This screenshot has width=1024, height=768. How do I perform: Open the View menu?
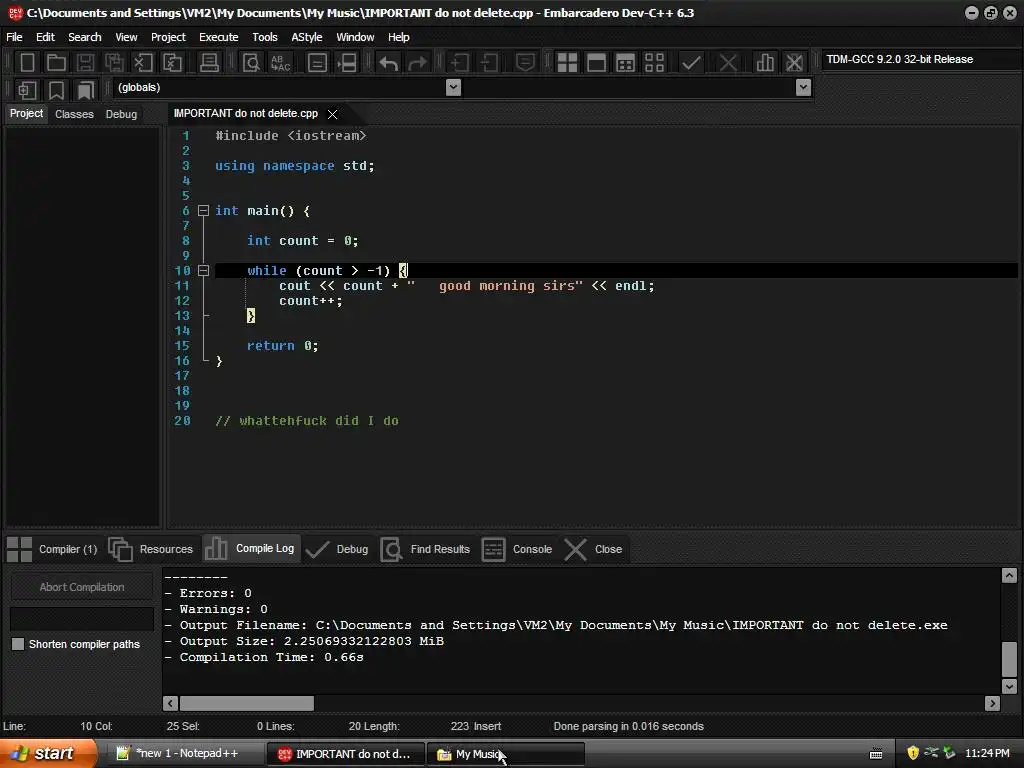pos(126,37)
